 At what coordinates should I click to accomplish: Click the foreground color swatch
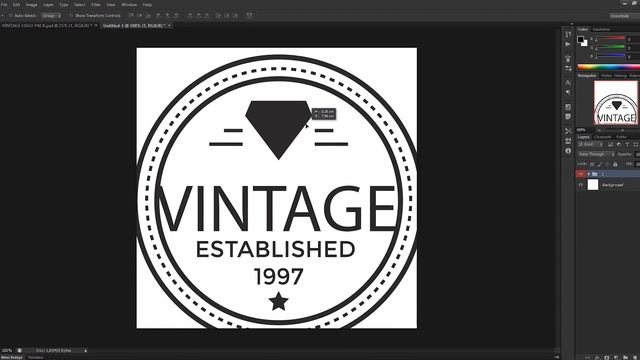coord(580,40)
